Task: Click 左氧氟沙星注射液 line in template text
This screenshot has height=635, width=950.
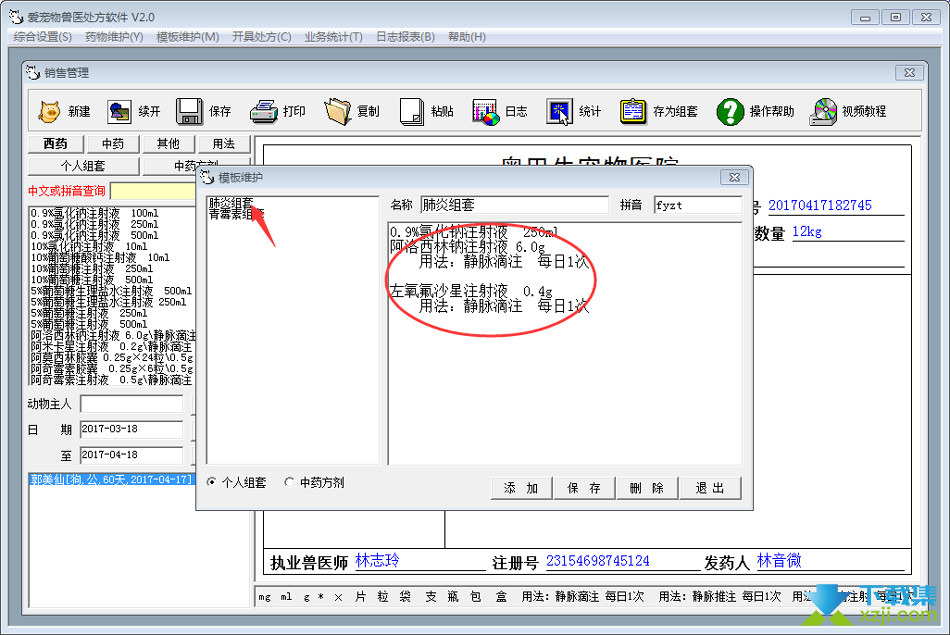Action: tap(471, 291)
